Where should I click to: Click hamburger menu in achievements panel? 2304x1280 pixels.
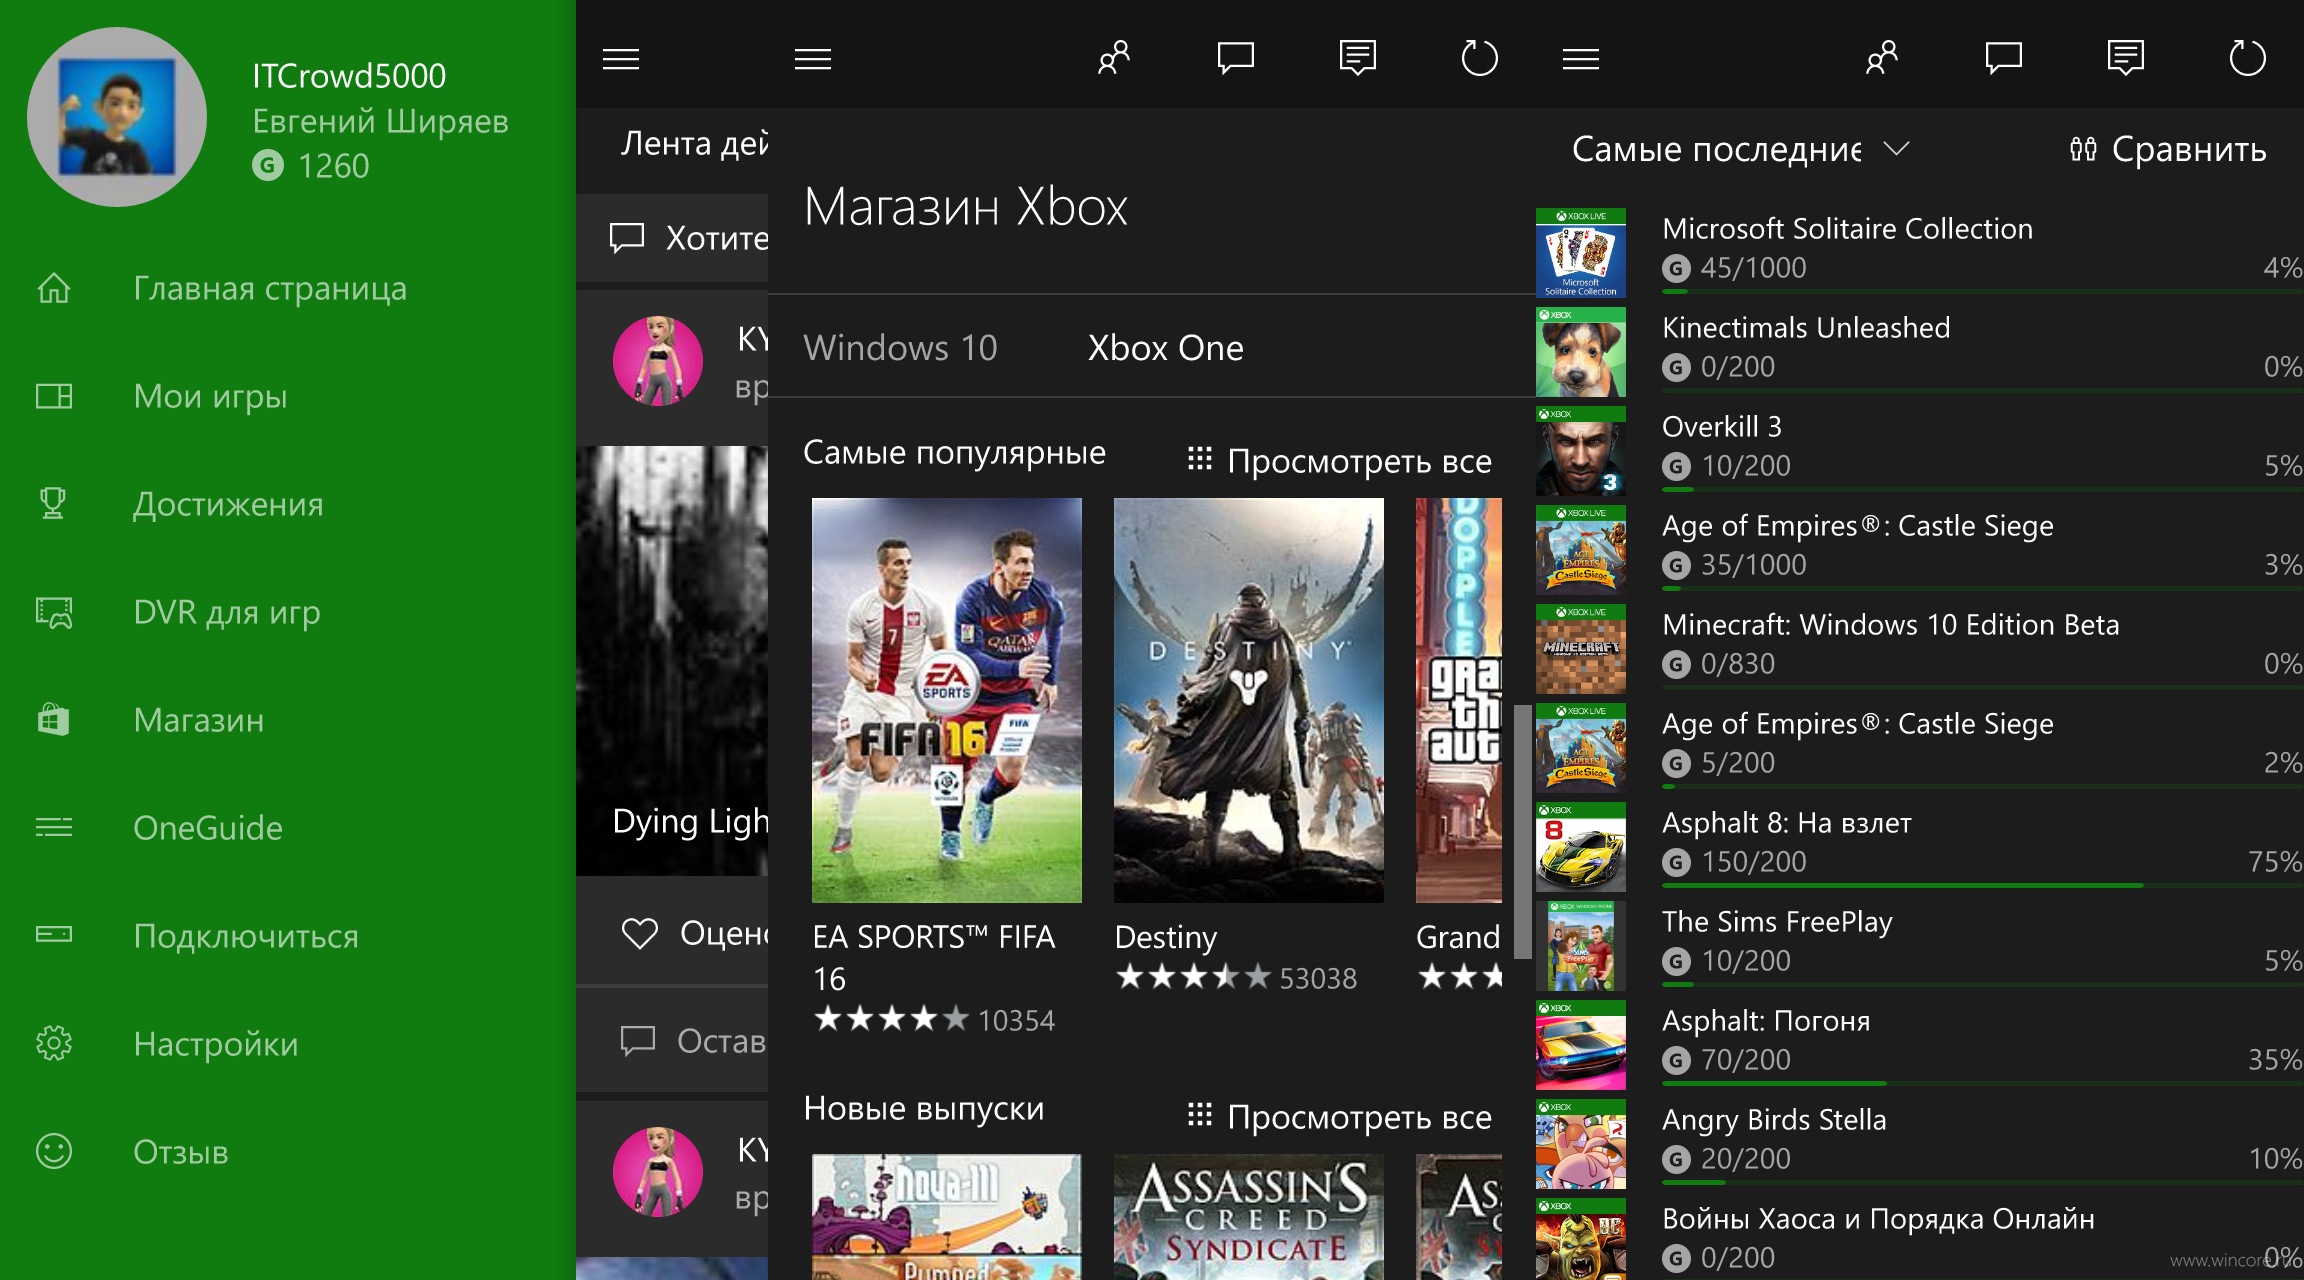point(1581,59)
